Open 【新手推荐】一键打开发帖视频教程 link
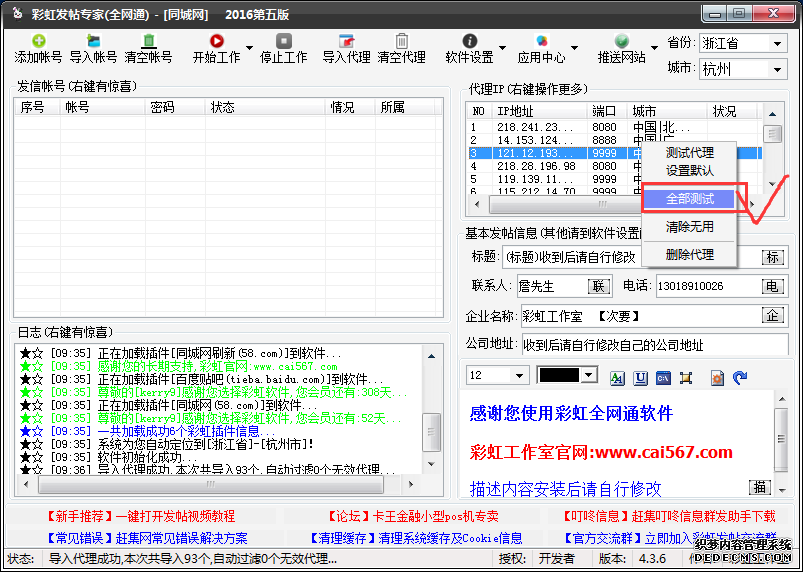 pyautogui.click(x=140, y=516)
